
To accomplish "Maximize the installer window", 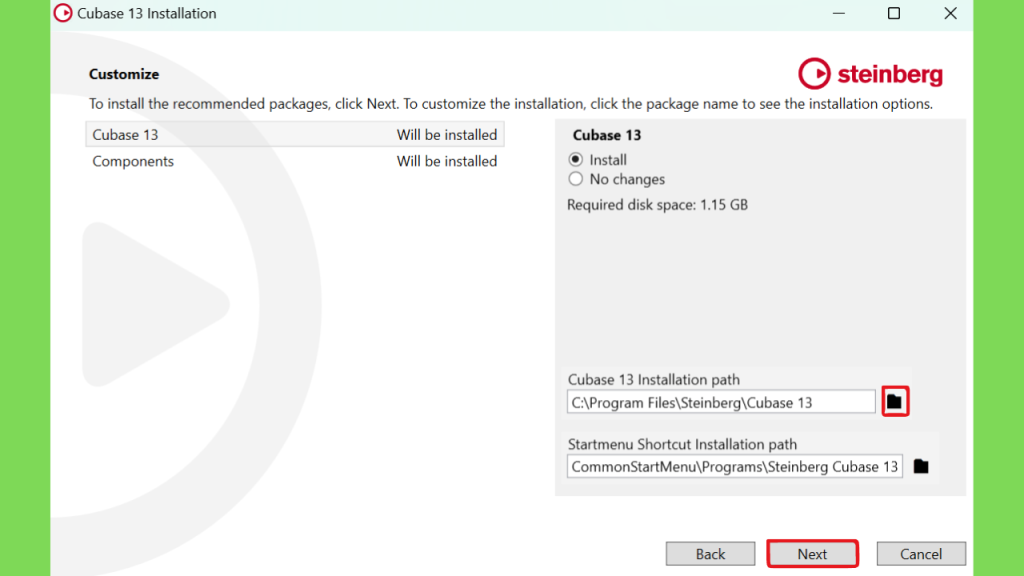I will click(x=894, y=13).
